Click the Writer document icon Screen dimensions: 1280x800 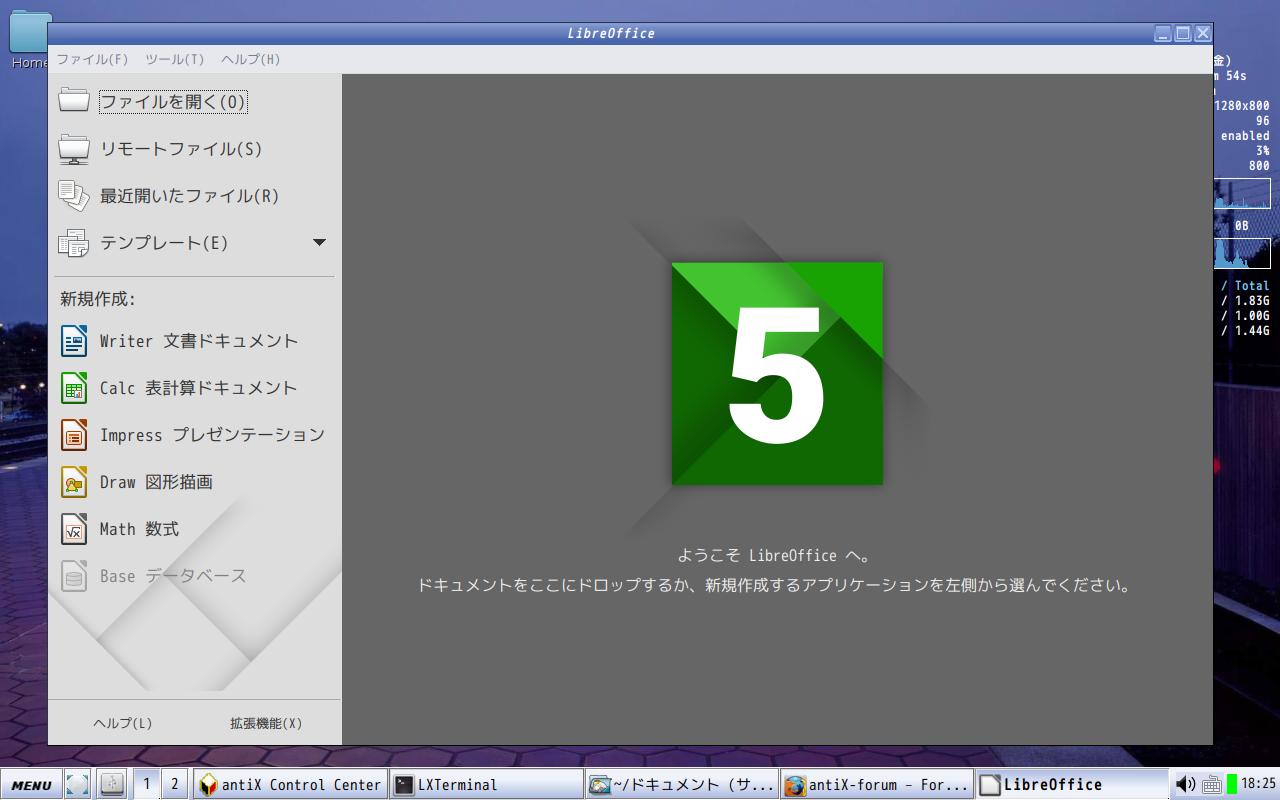(x=74, y=341)
